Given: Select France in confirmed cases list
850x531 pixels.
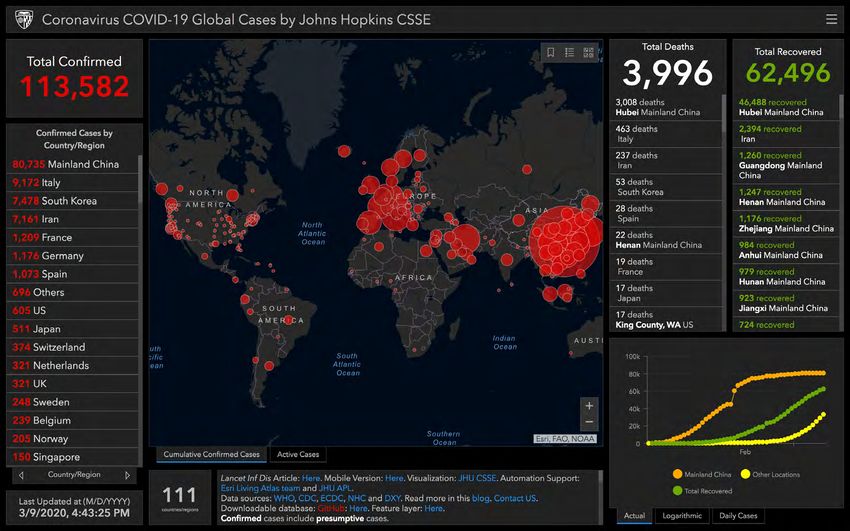Looking at the screenshot, I should click(x=73, y=237).
